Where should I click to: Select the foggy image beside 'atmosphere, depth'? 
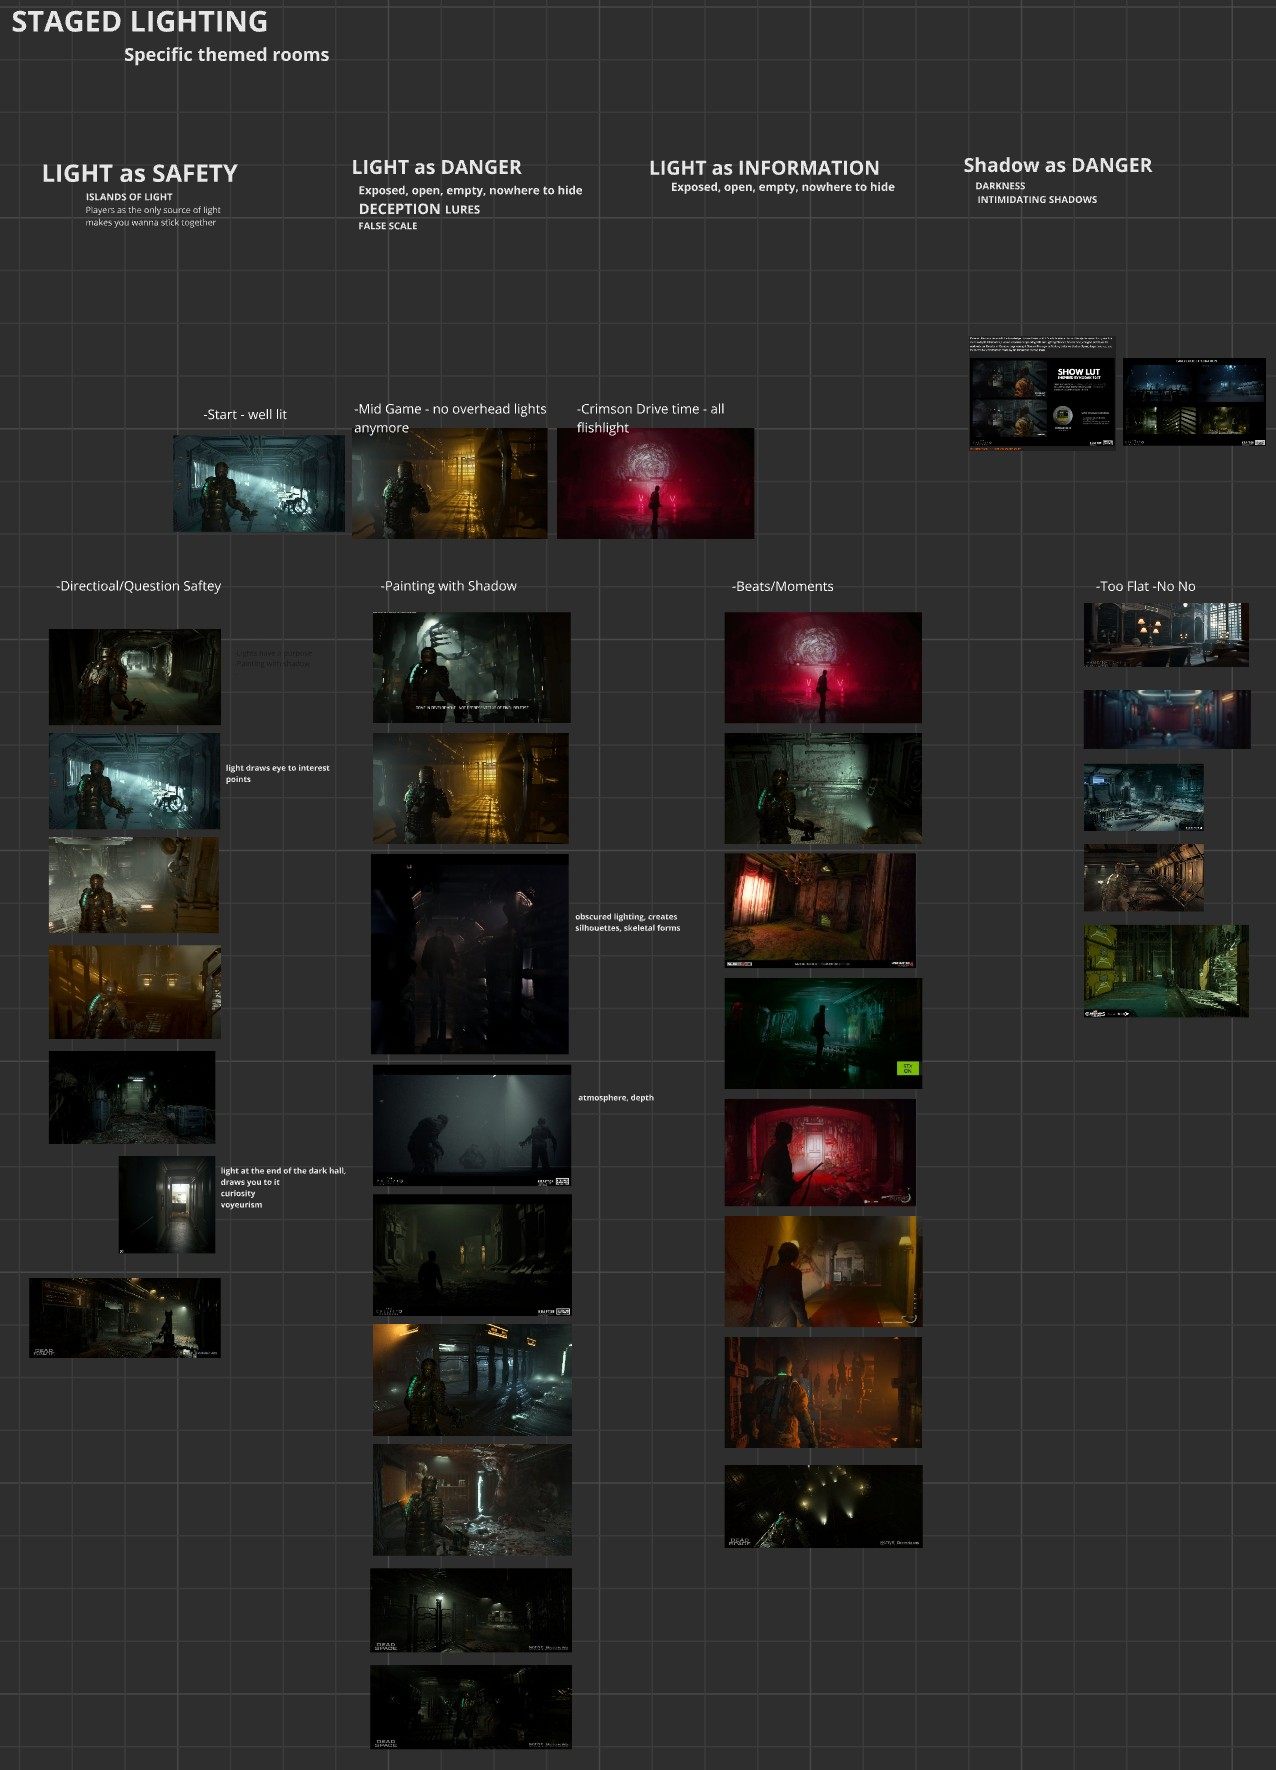472,1126
